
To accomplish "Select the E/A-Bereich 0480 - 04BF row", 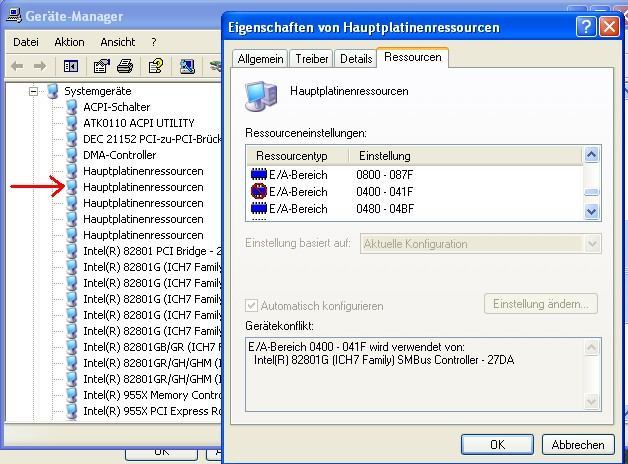I will click(x=415, y=209).
